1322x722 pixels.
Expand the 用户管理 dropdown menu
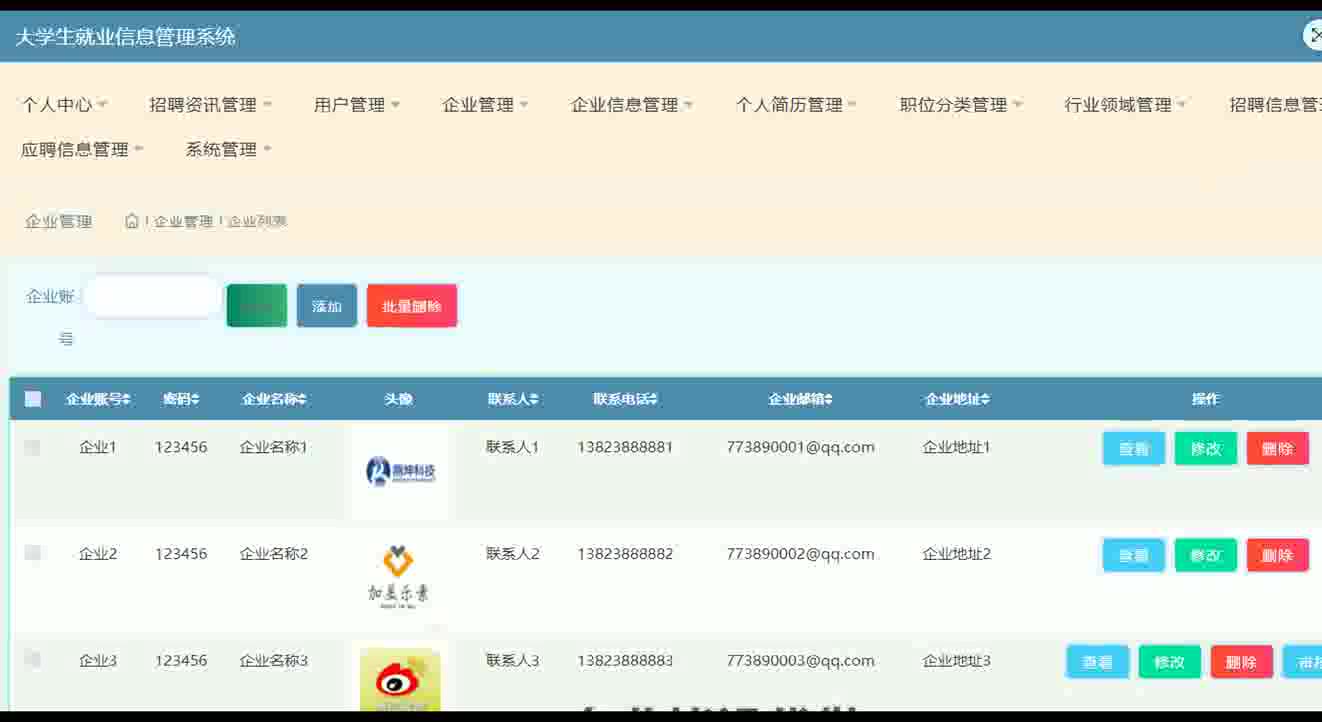coord(357,104)
